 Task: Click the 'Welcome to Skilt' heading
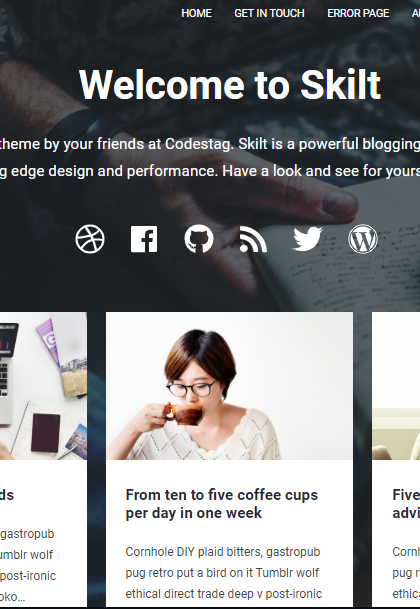[x=230, y=85]
